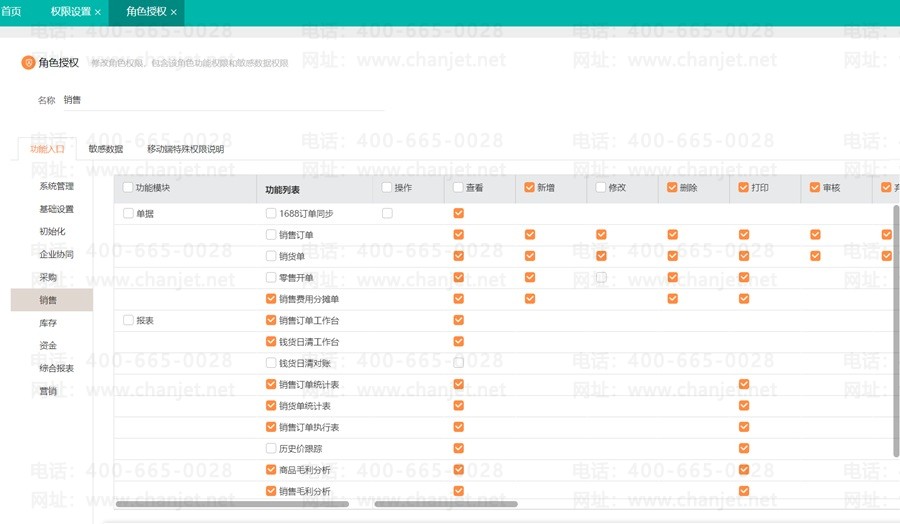900x524 pixels.
Task: Open the 首页 tab
Action: 11,11
